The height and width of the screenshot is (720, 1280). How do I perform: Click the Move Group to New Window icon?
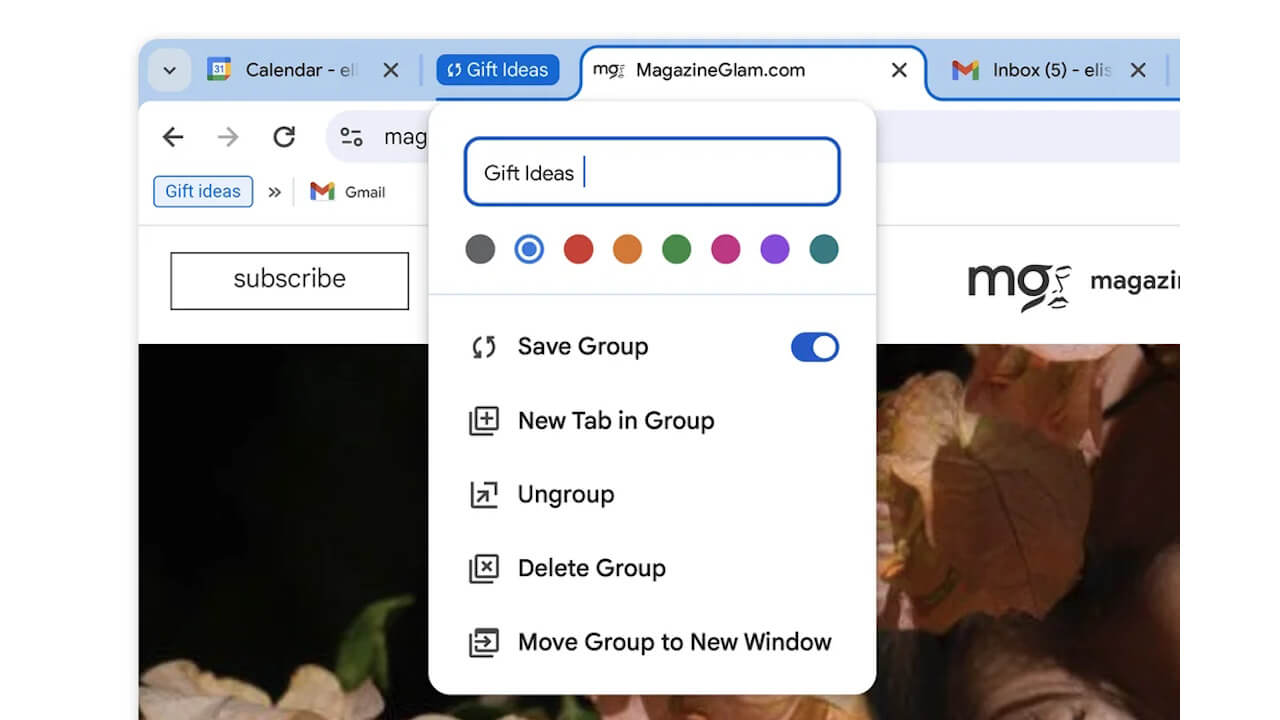(x=484, y=643)
